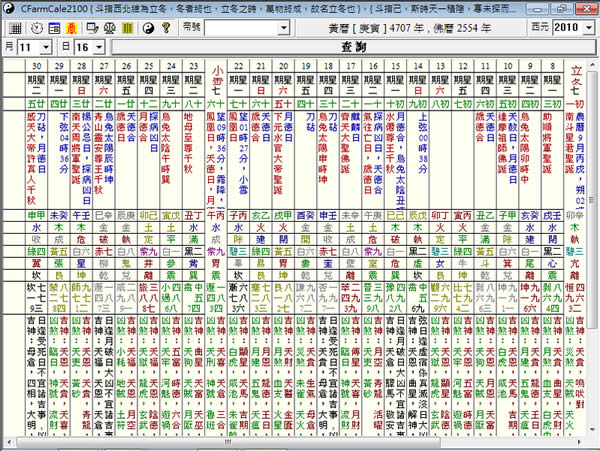Screen dimensions: 600x451
Task: Click the horizontal scrollbar right arrow
Action: pyautogui.click(x=580, y=442)
